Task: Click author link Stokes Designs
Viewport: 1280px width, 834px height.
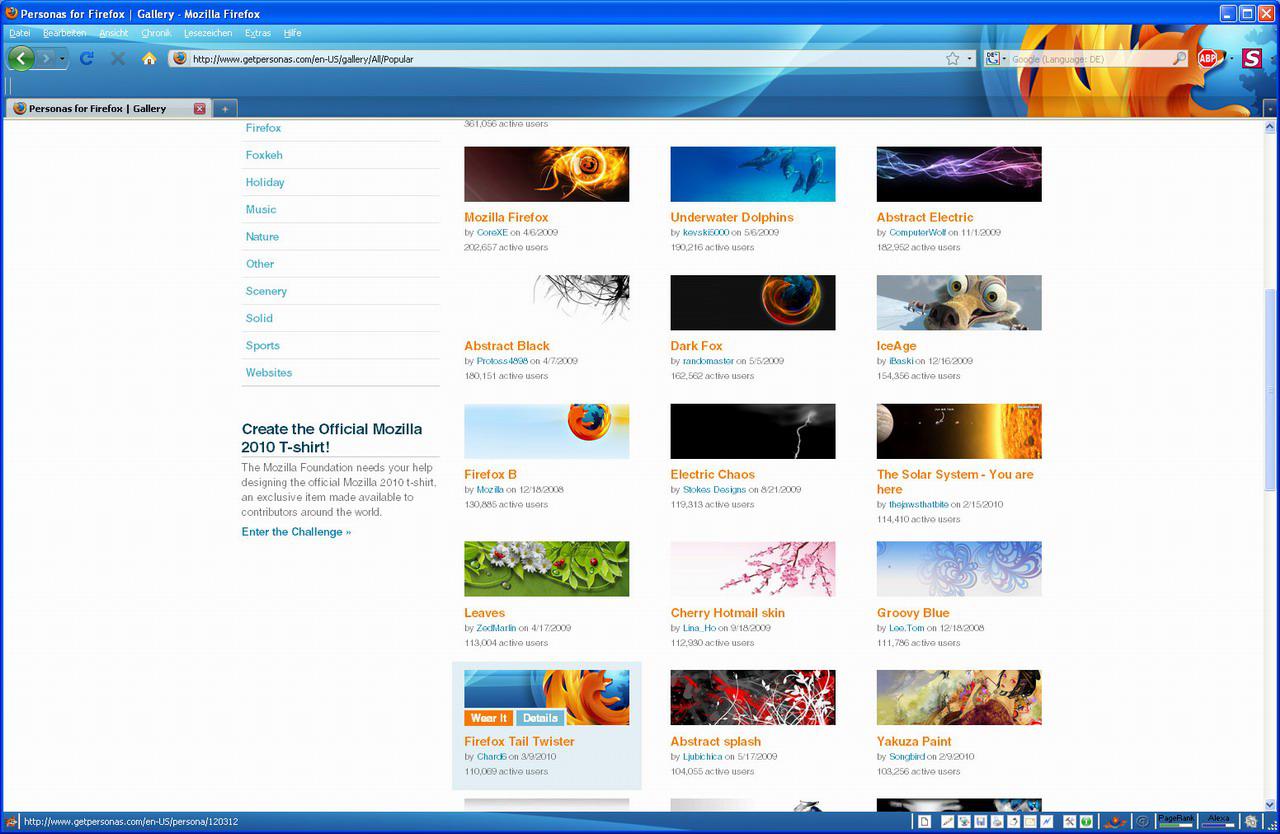Action: pyautogui.click(x=714, y=490)
